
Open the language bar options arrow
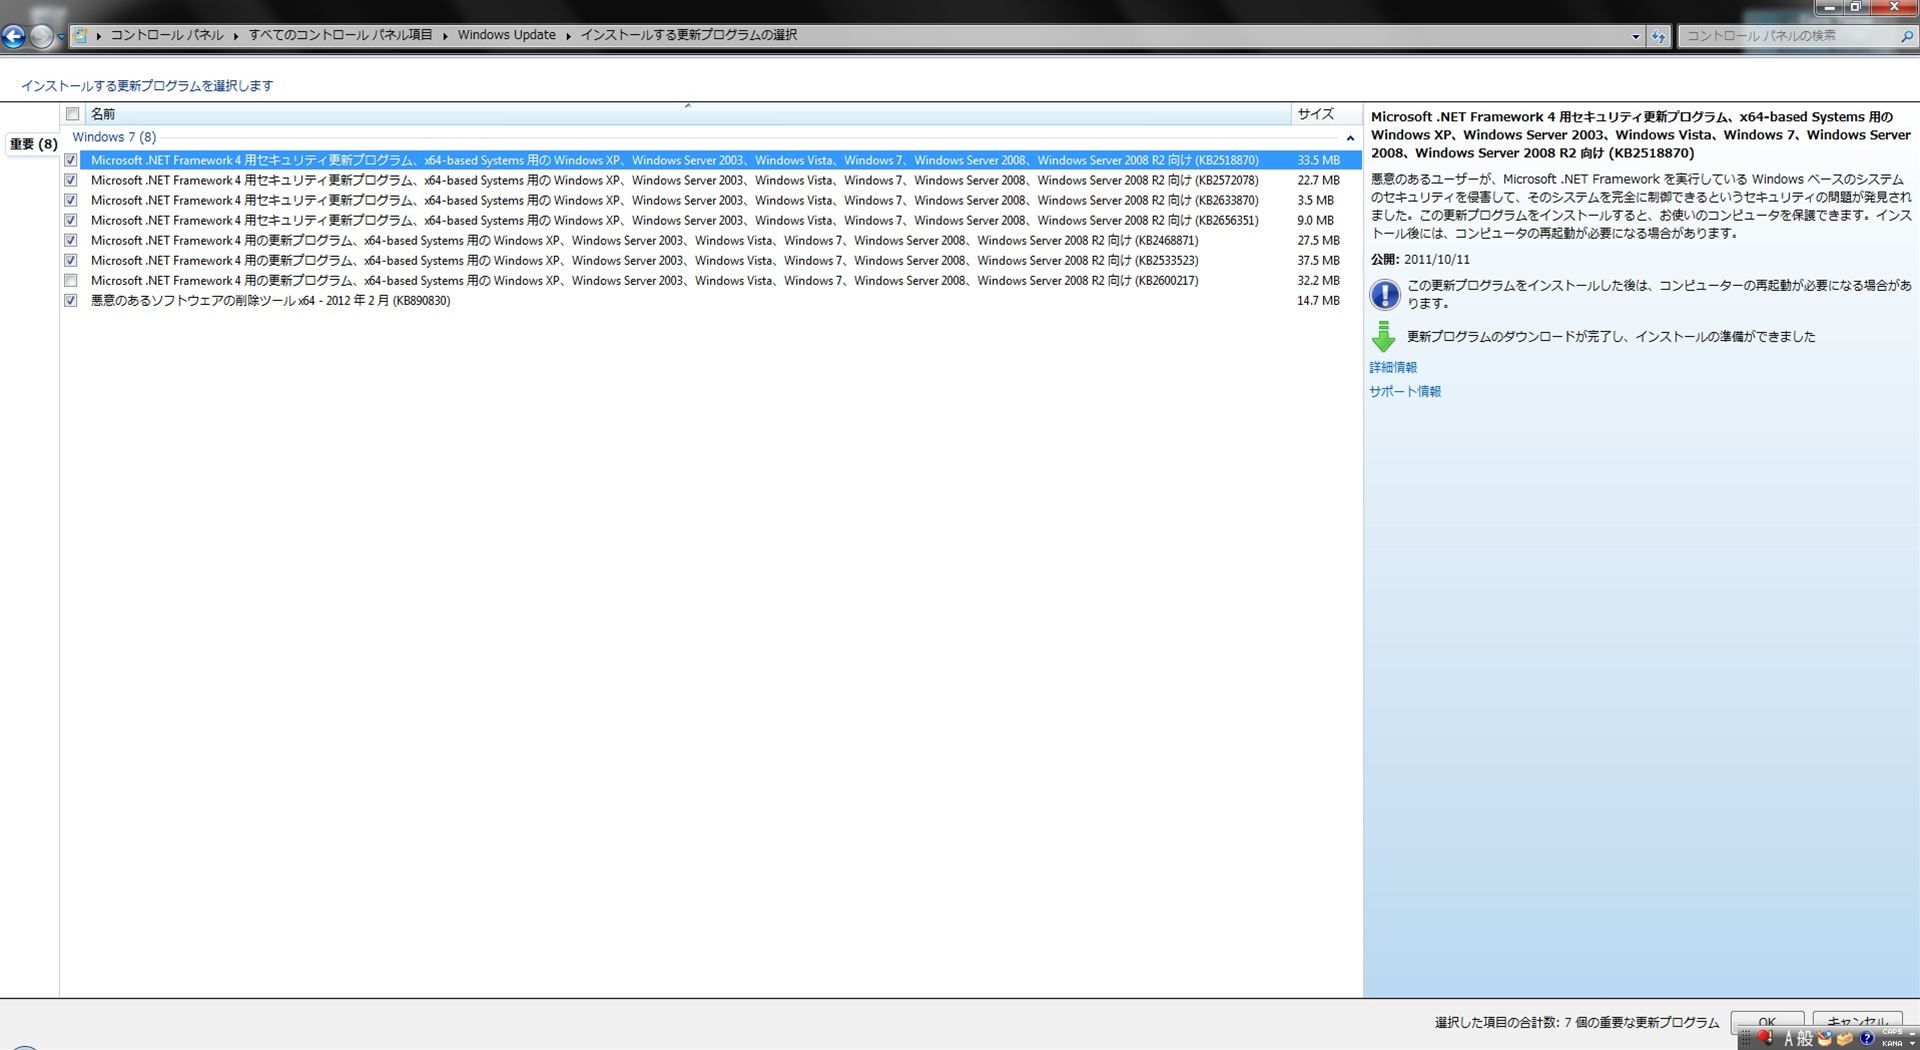[x=1912, y=1044]
